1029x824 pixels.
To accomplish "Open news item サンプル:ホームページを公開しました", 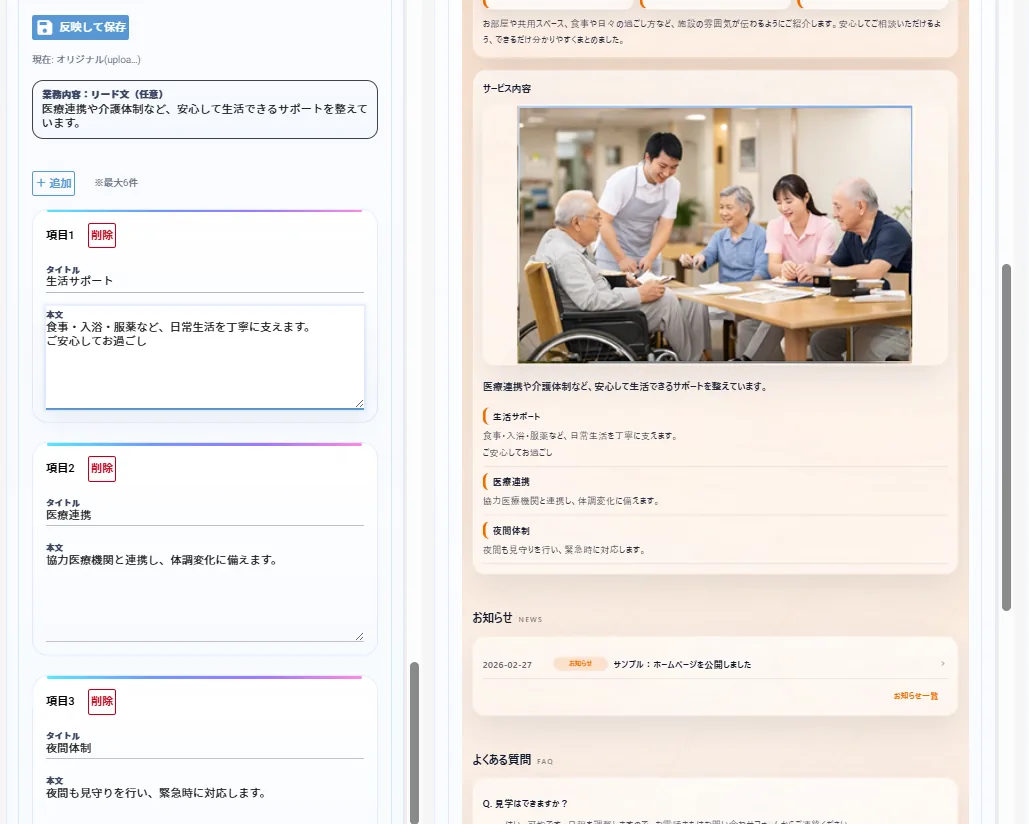I will click(x=682, y=665).
